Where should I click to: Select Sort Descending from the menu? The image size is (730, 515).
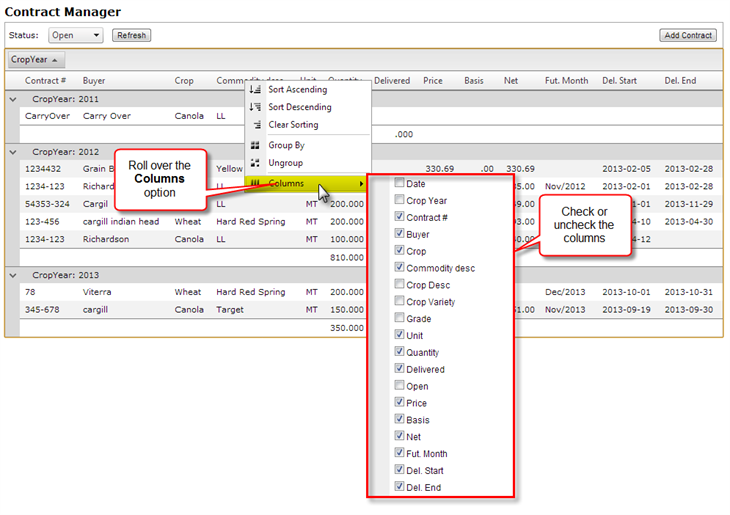[x=299, y=107]
